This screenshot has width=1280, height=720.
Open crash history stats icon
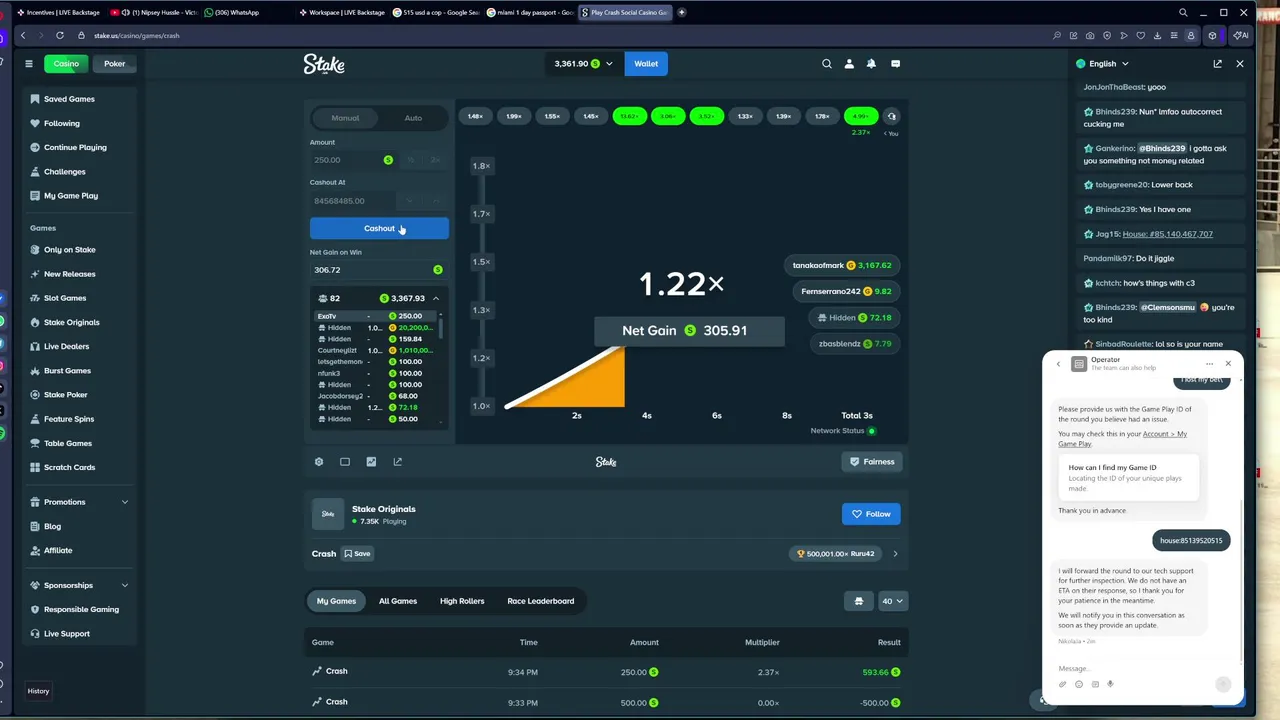pos(892,116)
